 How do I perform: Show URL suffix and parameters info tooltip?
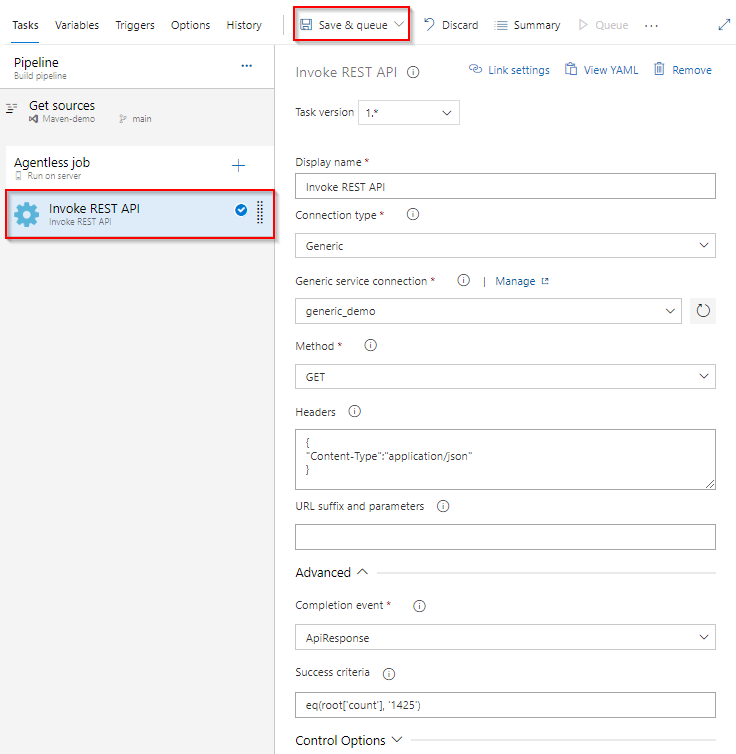click(443, 506)
